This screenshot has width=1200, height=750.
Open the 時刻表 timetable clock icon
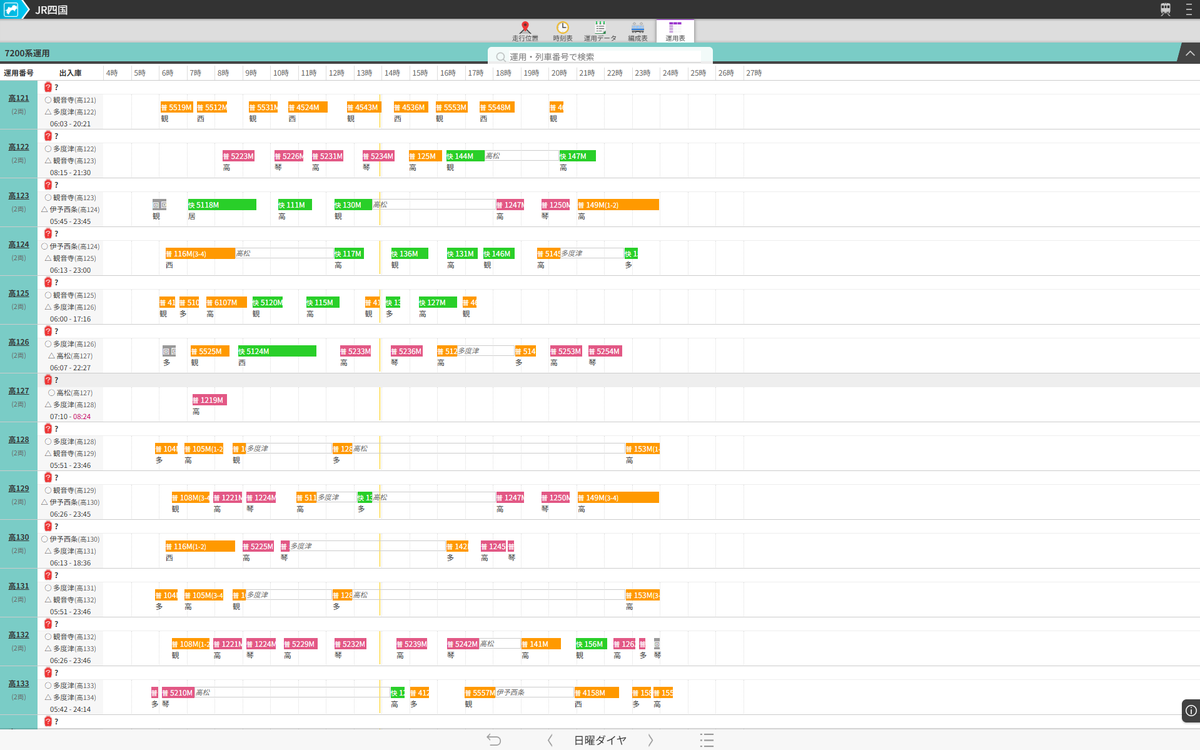pos(563,31)
